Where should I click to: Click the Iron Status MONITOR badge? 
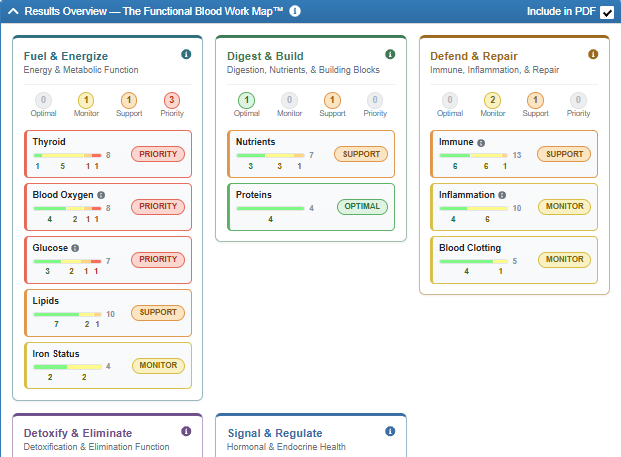158,366
